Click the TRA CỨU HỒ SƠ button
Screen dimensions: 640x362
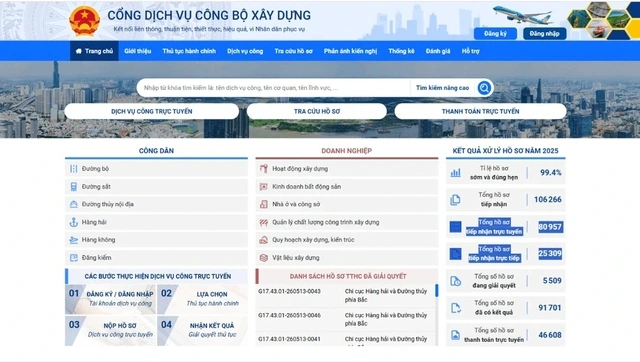coord(317,111)
